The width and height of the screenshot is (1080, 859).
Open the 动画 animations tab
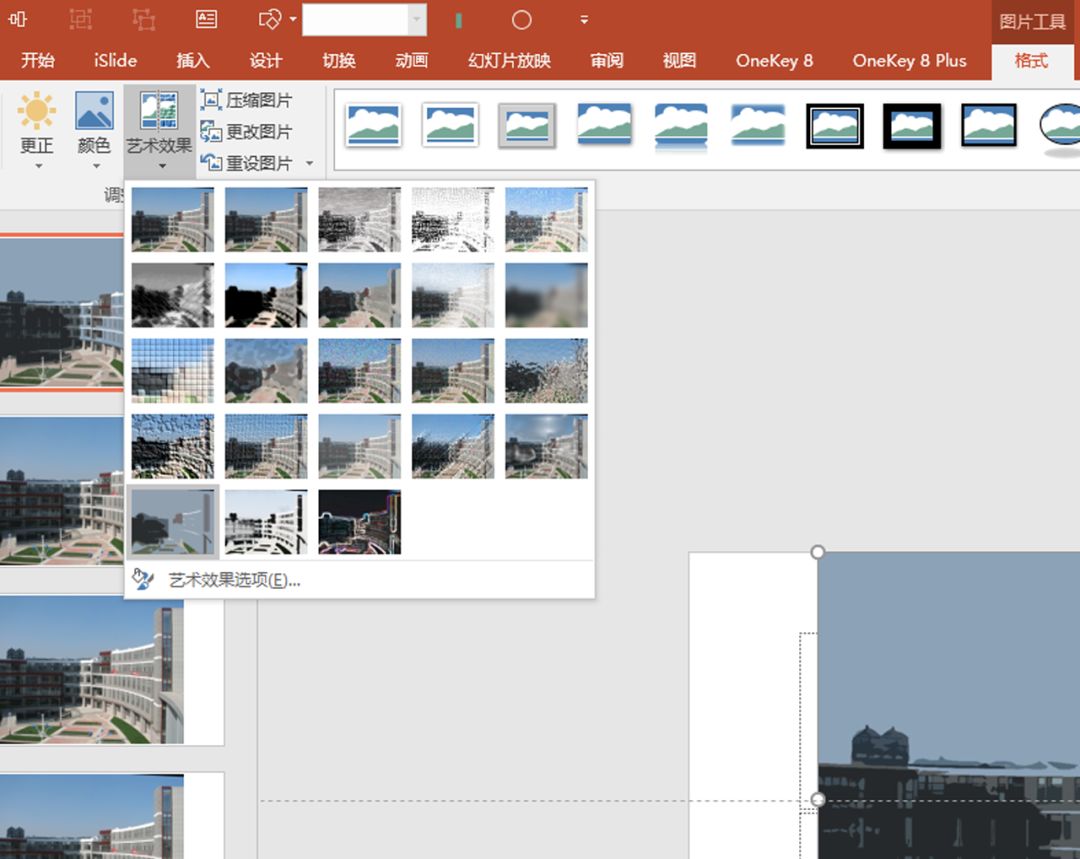point(412,61)
